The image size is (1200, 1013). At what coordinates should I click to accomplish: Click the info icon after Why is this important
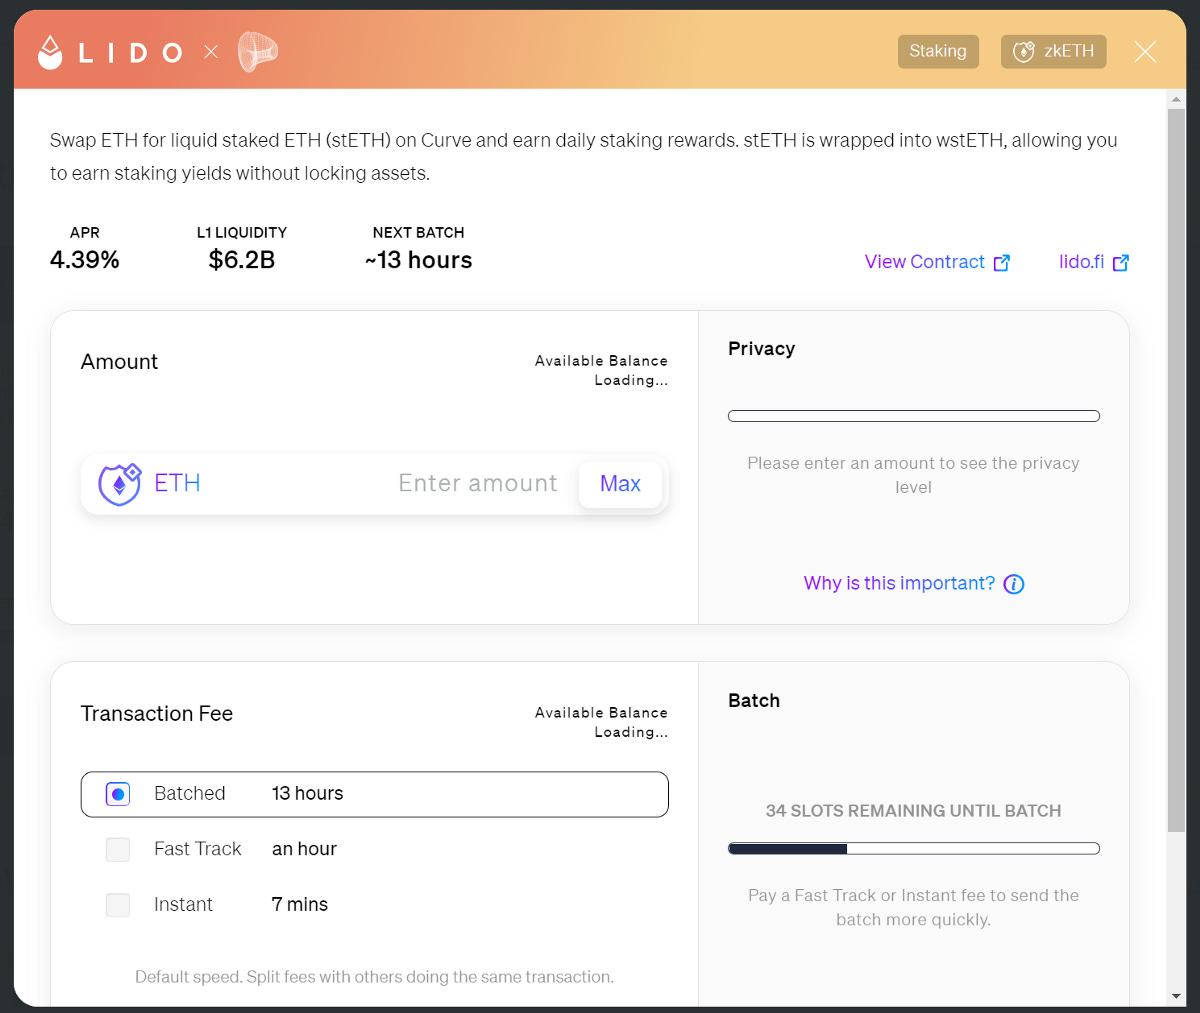click(x=1014, y=583)
